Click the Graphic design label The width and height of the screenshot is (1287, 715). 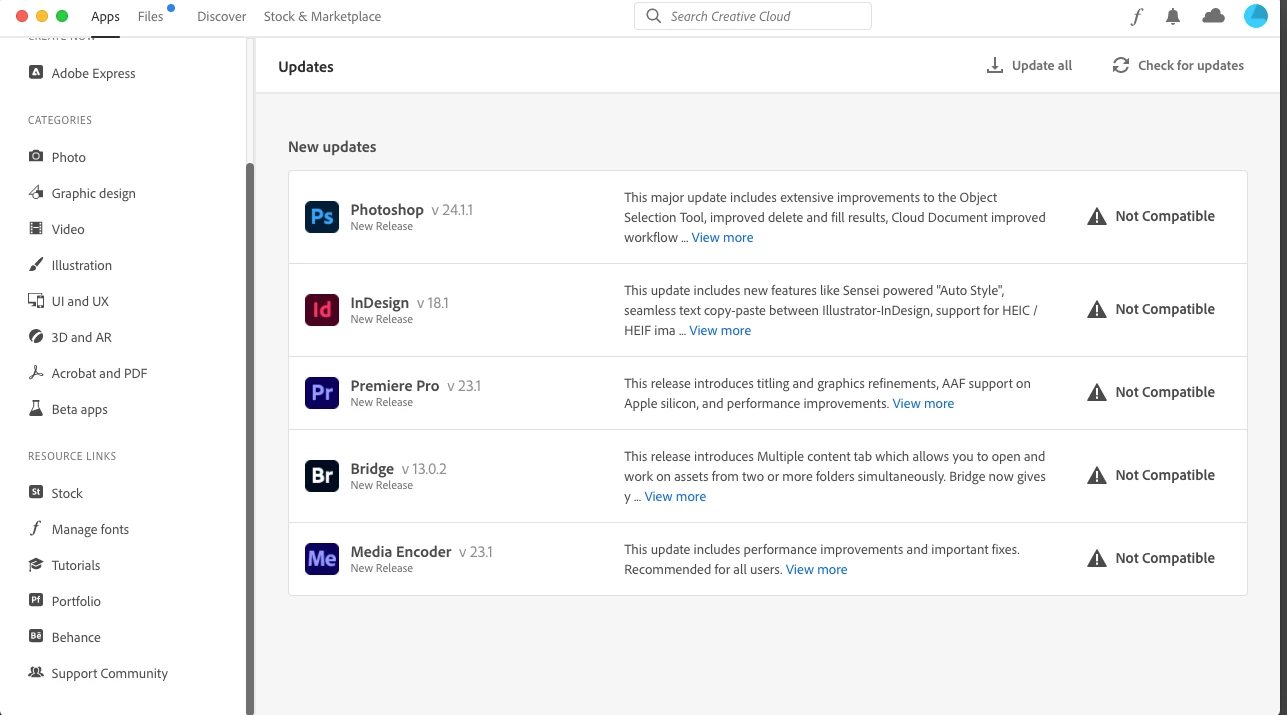click(93, 193)
